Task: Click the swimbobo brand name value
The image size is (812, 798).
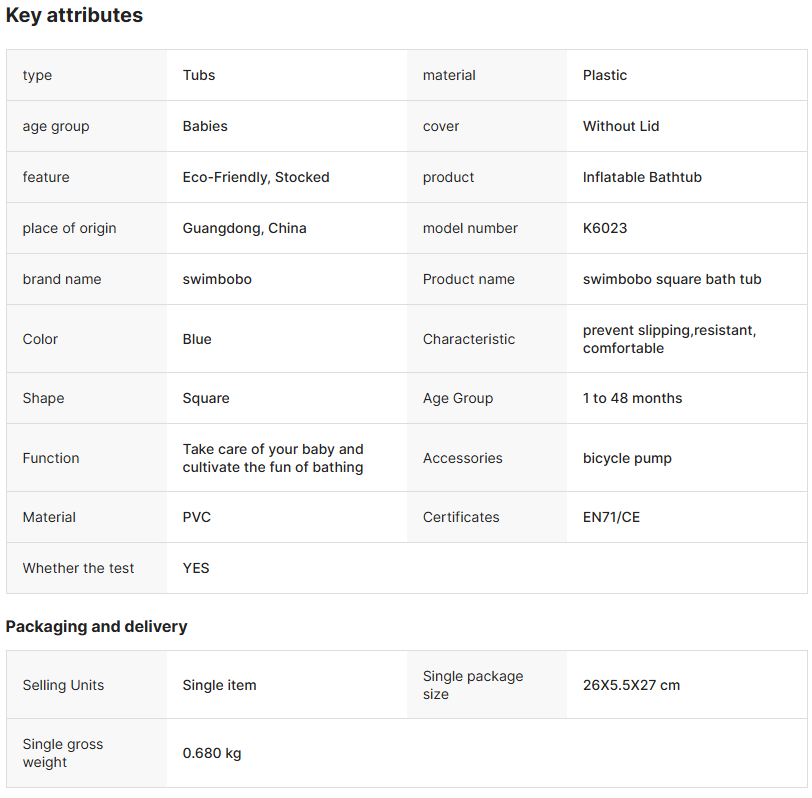Action: point(217,279)
